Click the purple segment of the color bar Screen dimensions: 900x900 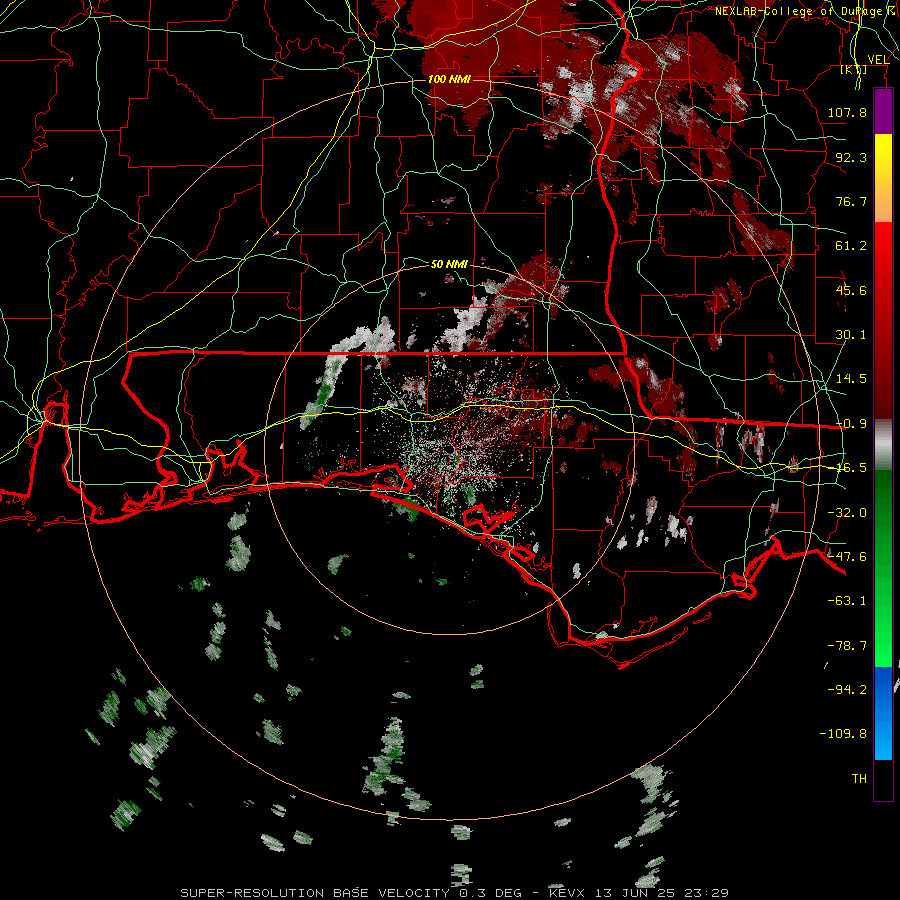tap(883, 112)
